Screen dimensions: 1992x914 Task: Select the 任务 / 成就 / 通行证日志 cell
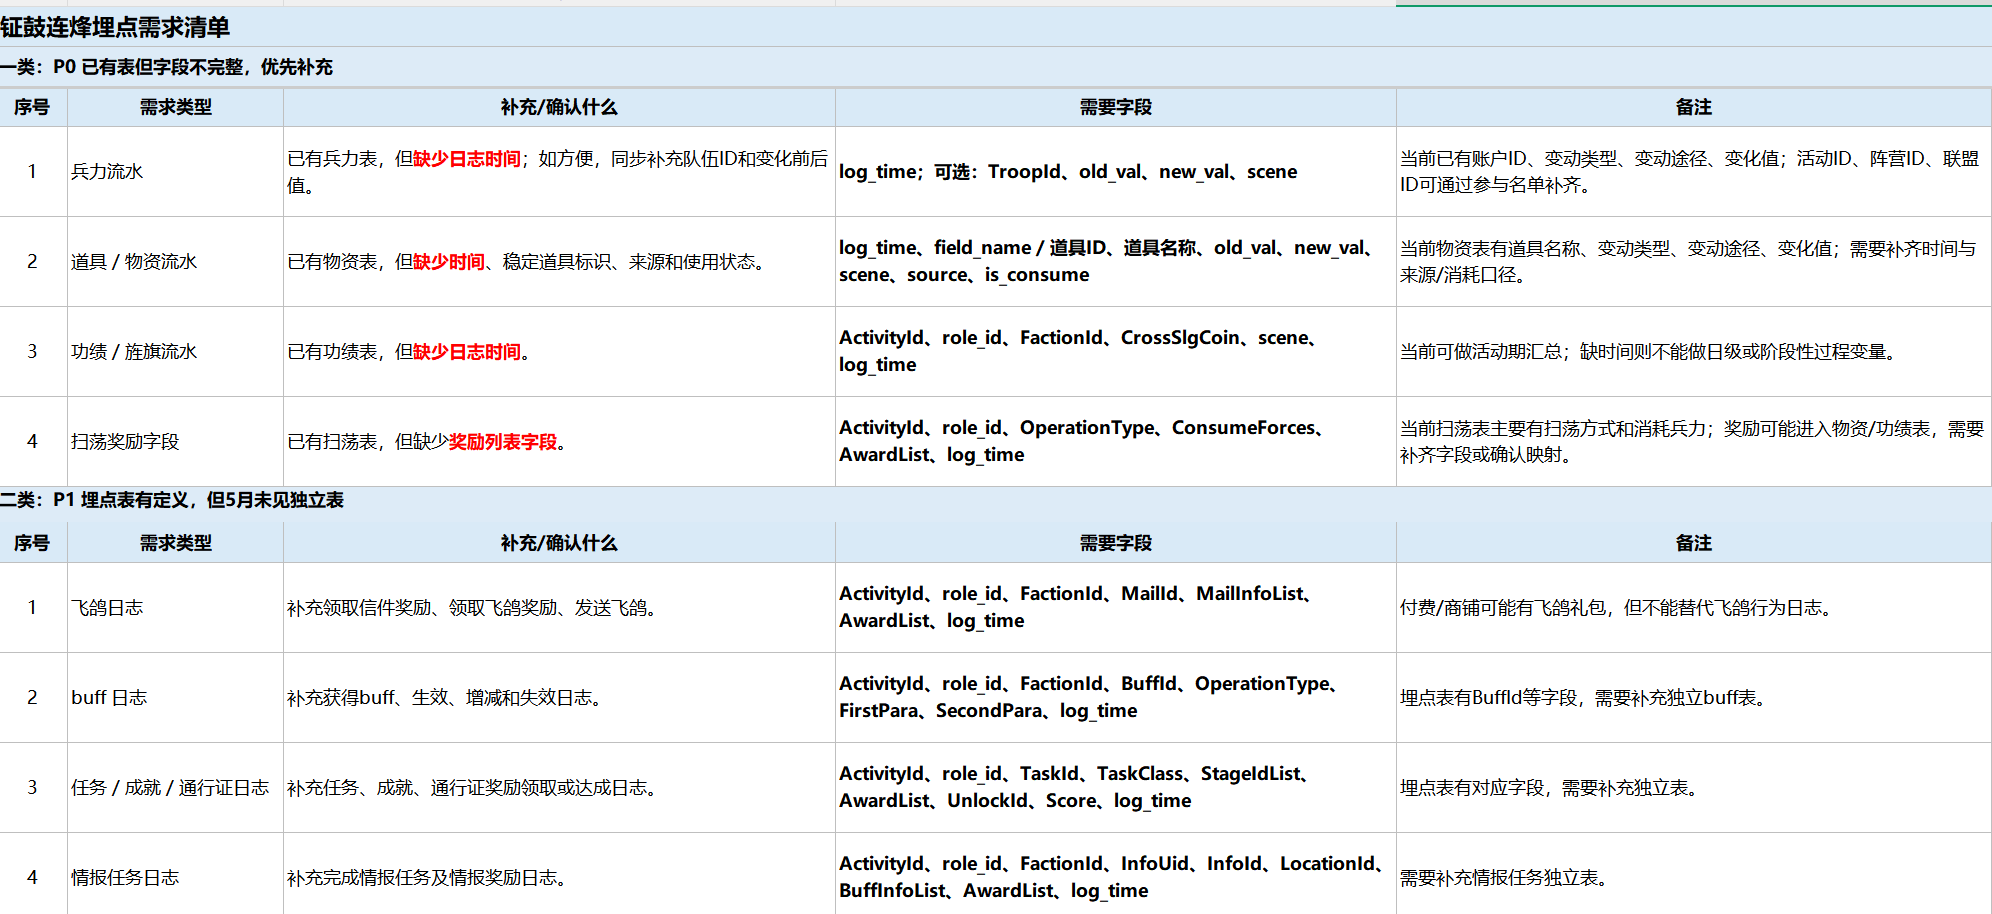(176, 788)
